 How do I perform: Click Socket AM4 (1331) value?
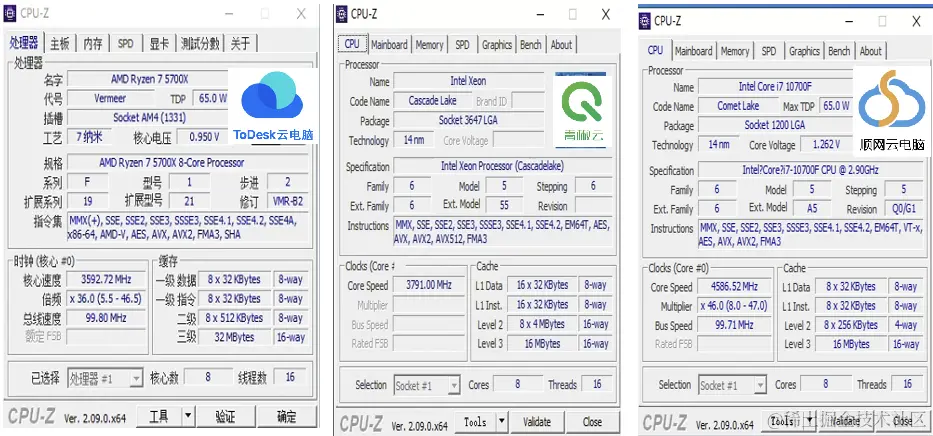tap(149, 118)
